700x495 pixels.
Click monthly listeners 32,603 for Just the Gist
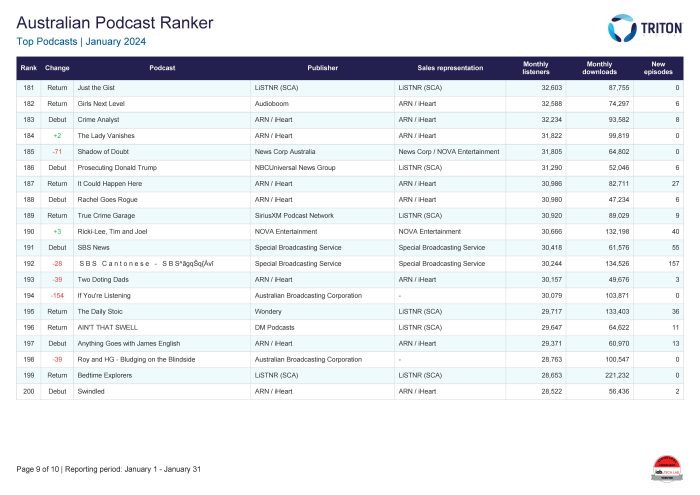pyautogui.click(x=552, y=88)
